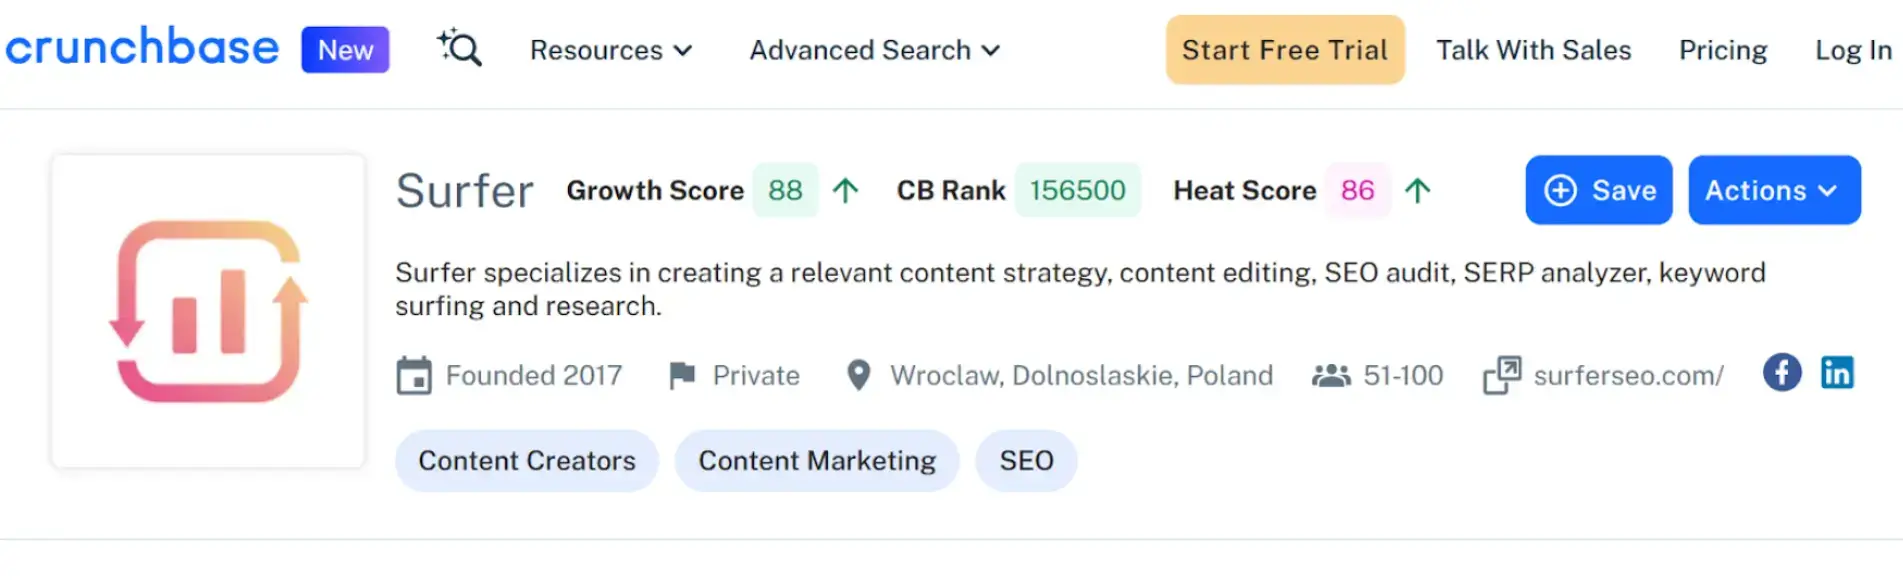1903x585 pixels.
Task: Save the Surfer company profile
Action: (x=1598, y=190)
